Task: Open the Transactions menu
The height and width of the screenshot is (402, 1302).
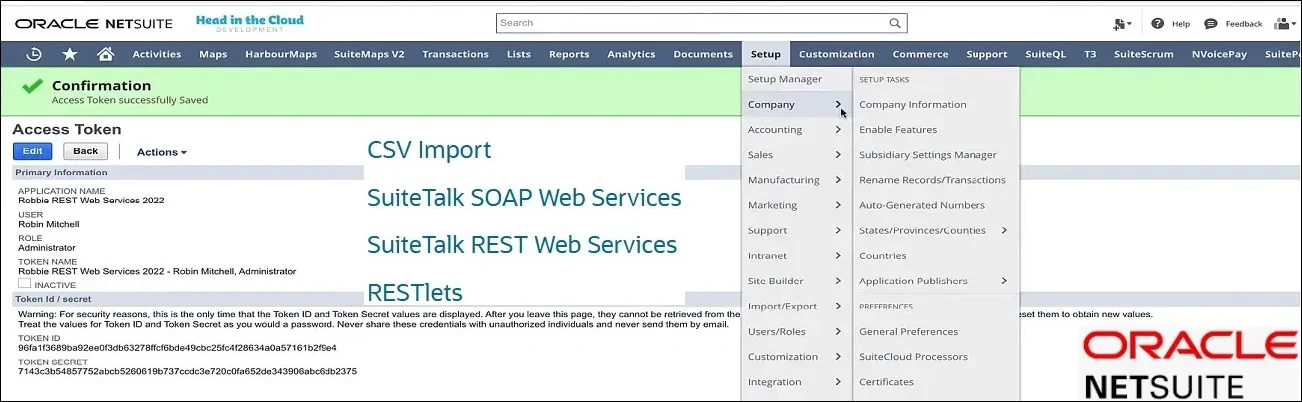Action: coord(455,54)
